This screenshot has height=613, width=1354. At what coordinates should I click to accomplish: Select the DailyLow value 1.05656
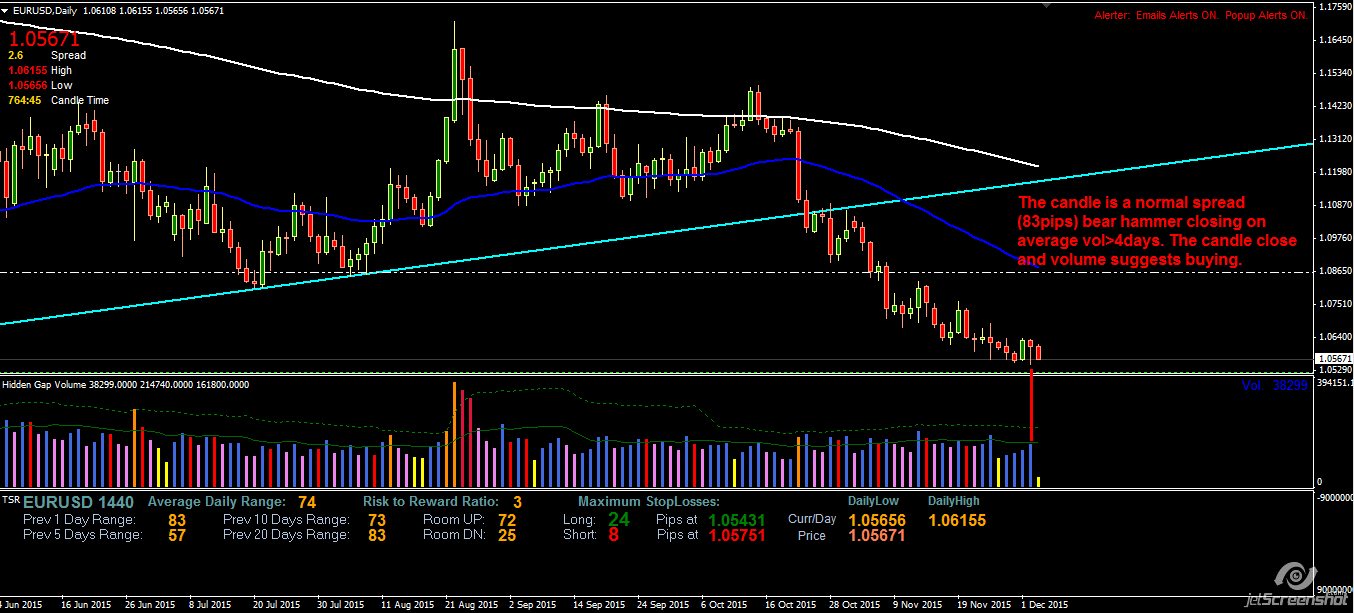[x=877, y=520]
